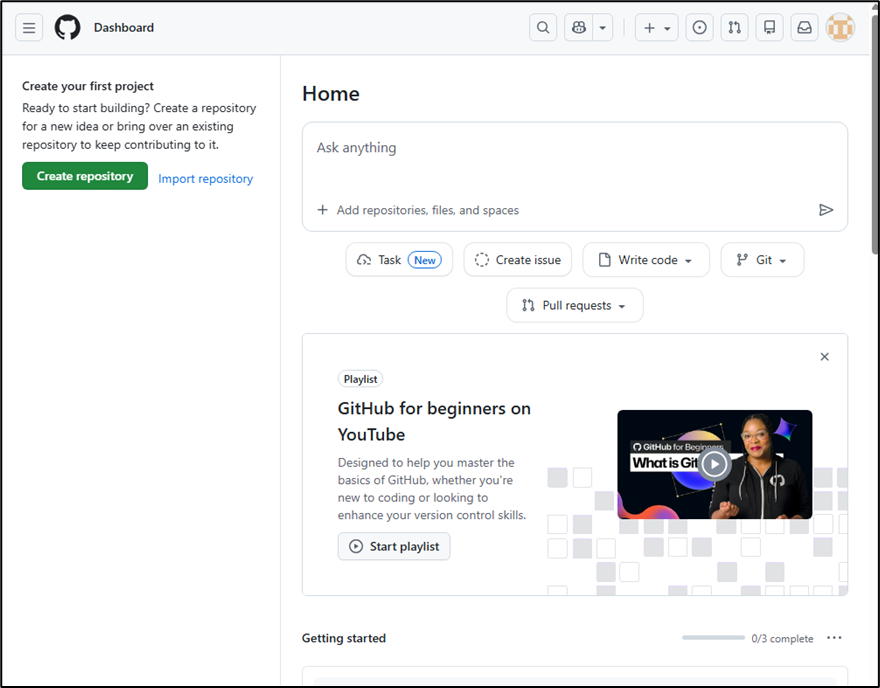This screenshot has height=688, width=880.
Task: Click the GitHub Octocat logo
Action: 67,27
